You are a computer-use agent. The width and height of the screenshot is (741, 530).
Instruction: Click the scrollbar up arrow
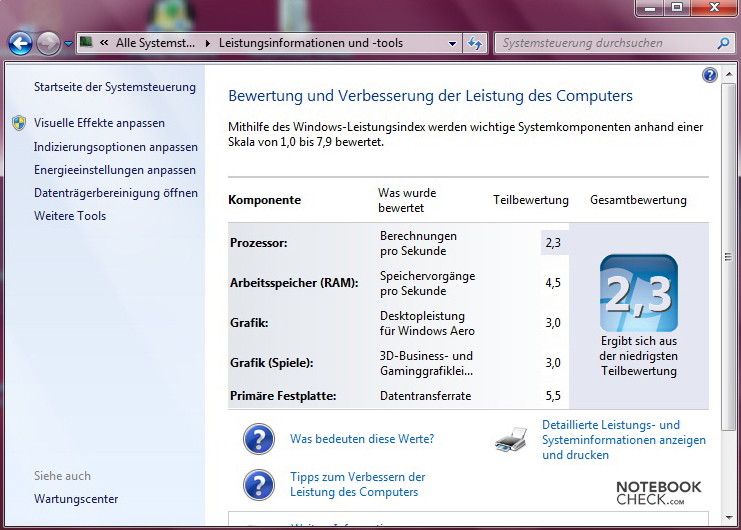tap(729, 74)
